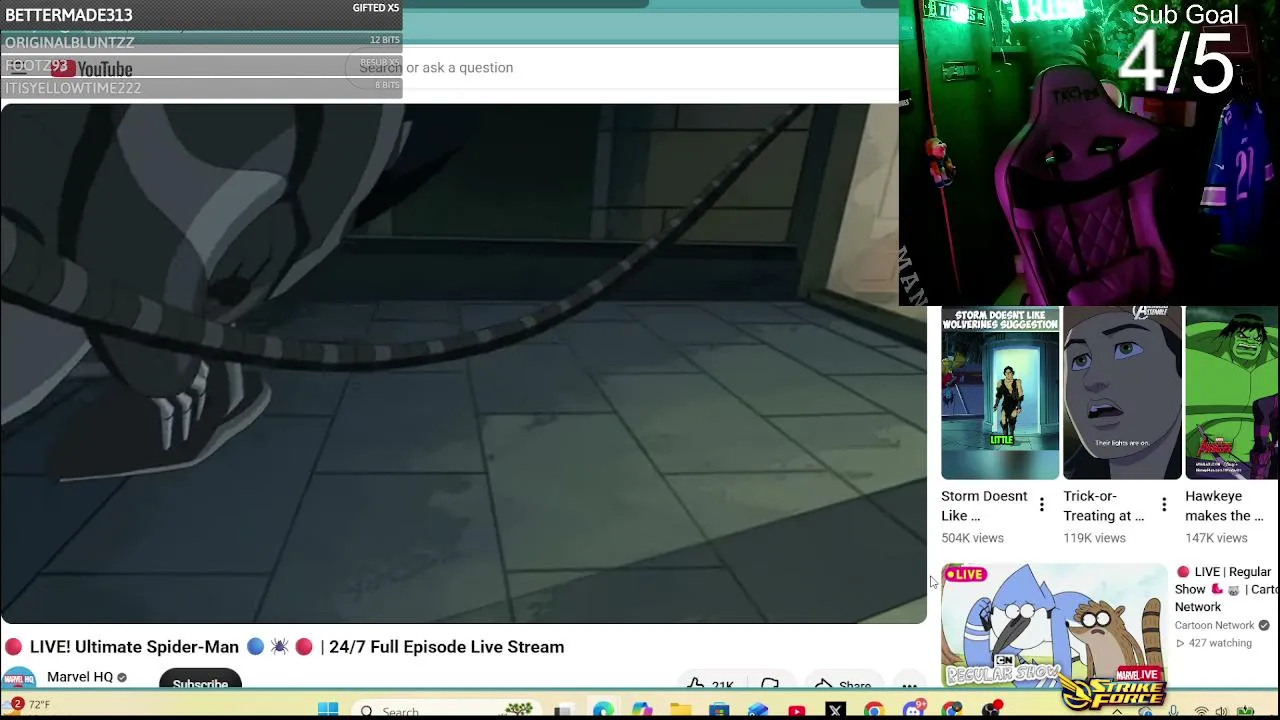Image resolution: width=1280 pixels, height=720 pixels.
Task: Open Microsoft Store from the taskbar
Action: pyautogui.click(x=719, y=710)
